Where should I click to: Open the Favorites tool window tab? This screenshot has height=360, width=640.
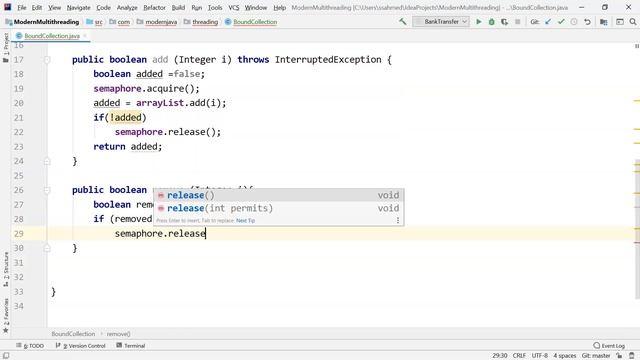(x=6, y=316)
